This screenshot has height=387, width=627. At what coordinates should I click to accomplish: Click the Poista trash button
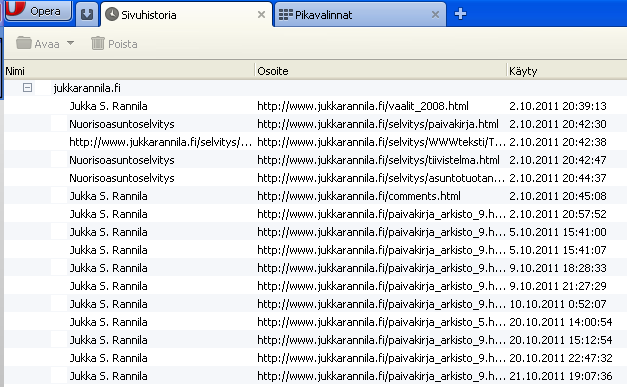click(114, 44)
